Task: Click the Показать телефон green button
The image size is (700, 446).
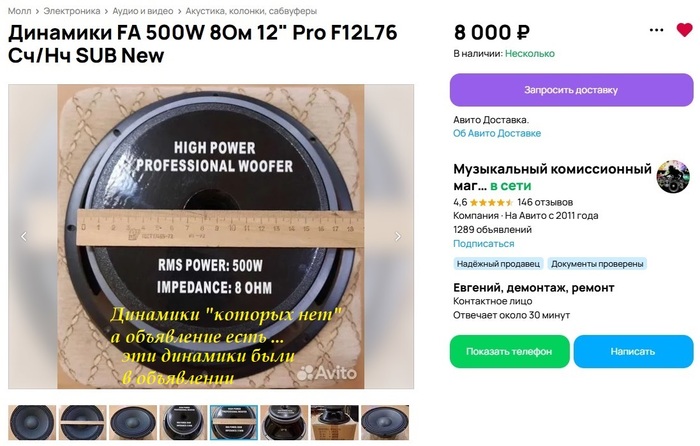Action: tap(509, 351)
